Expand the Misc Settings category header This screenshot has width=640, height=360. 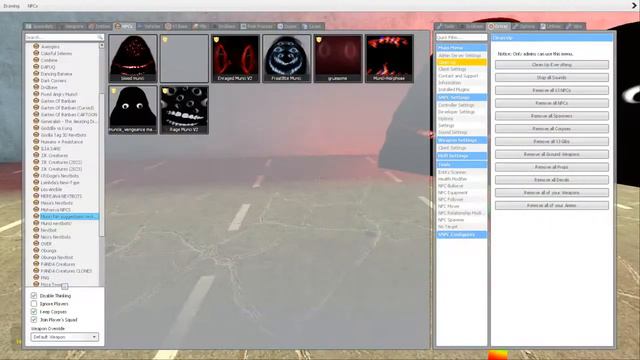462,156
